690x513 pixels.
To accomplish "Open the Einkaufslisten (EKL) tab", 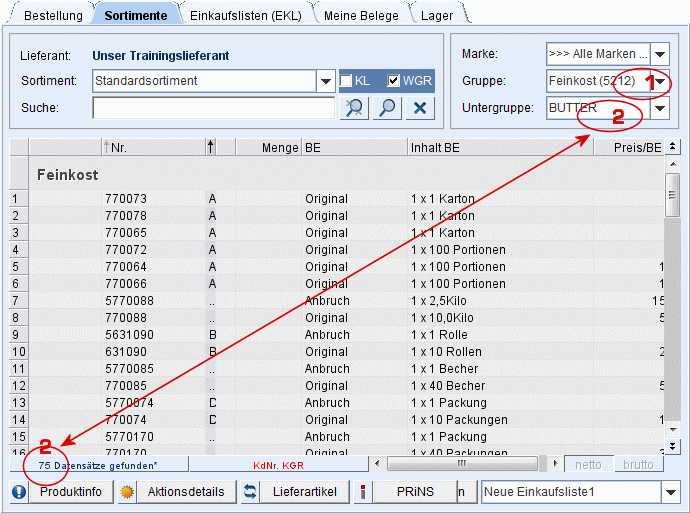I will click(245, 16).
